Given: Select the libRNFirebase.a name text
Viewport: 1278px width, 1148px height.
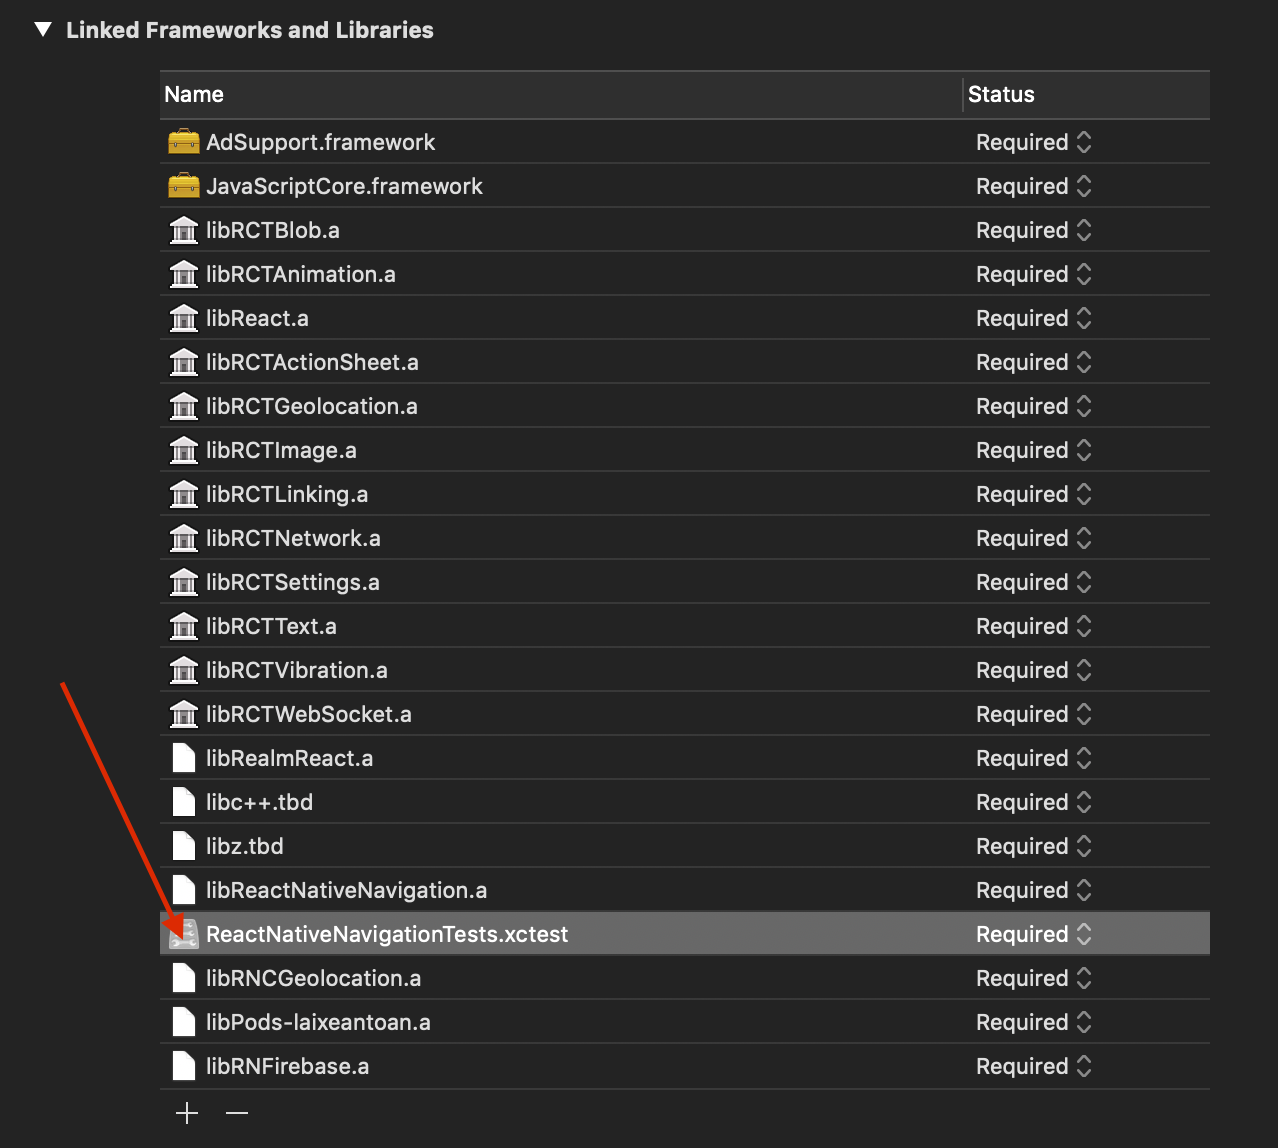Looking at the screenshot, I should [x=288, y=1066].
